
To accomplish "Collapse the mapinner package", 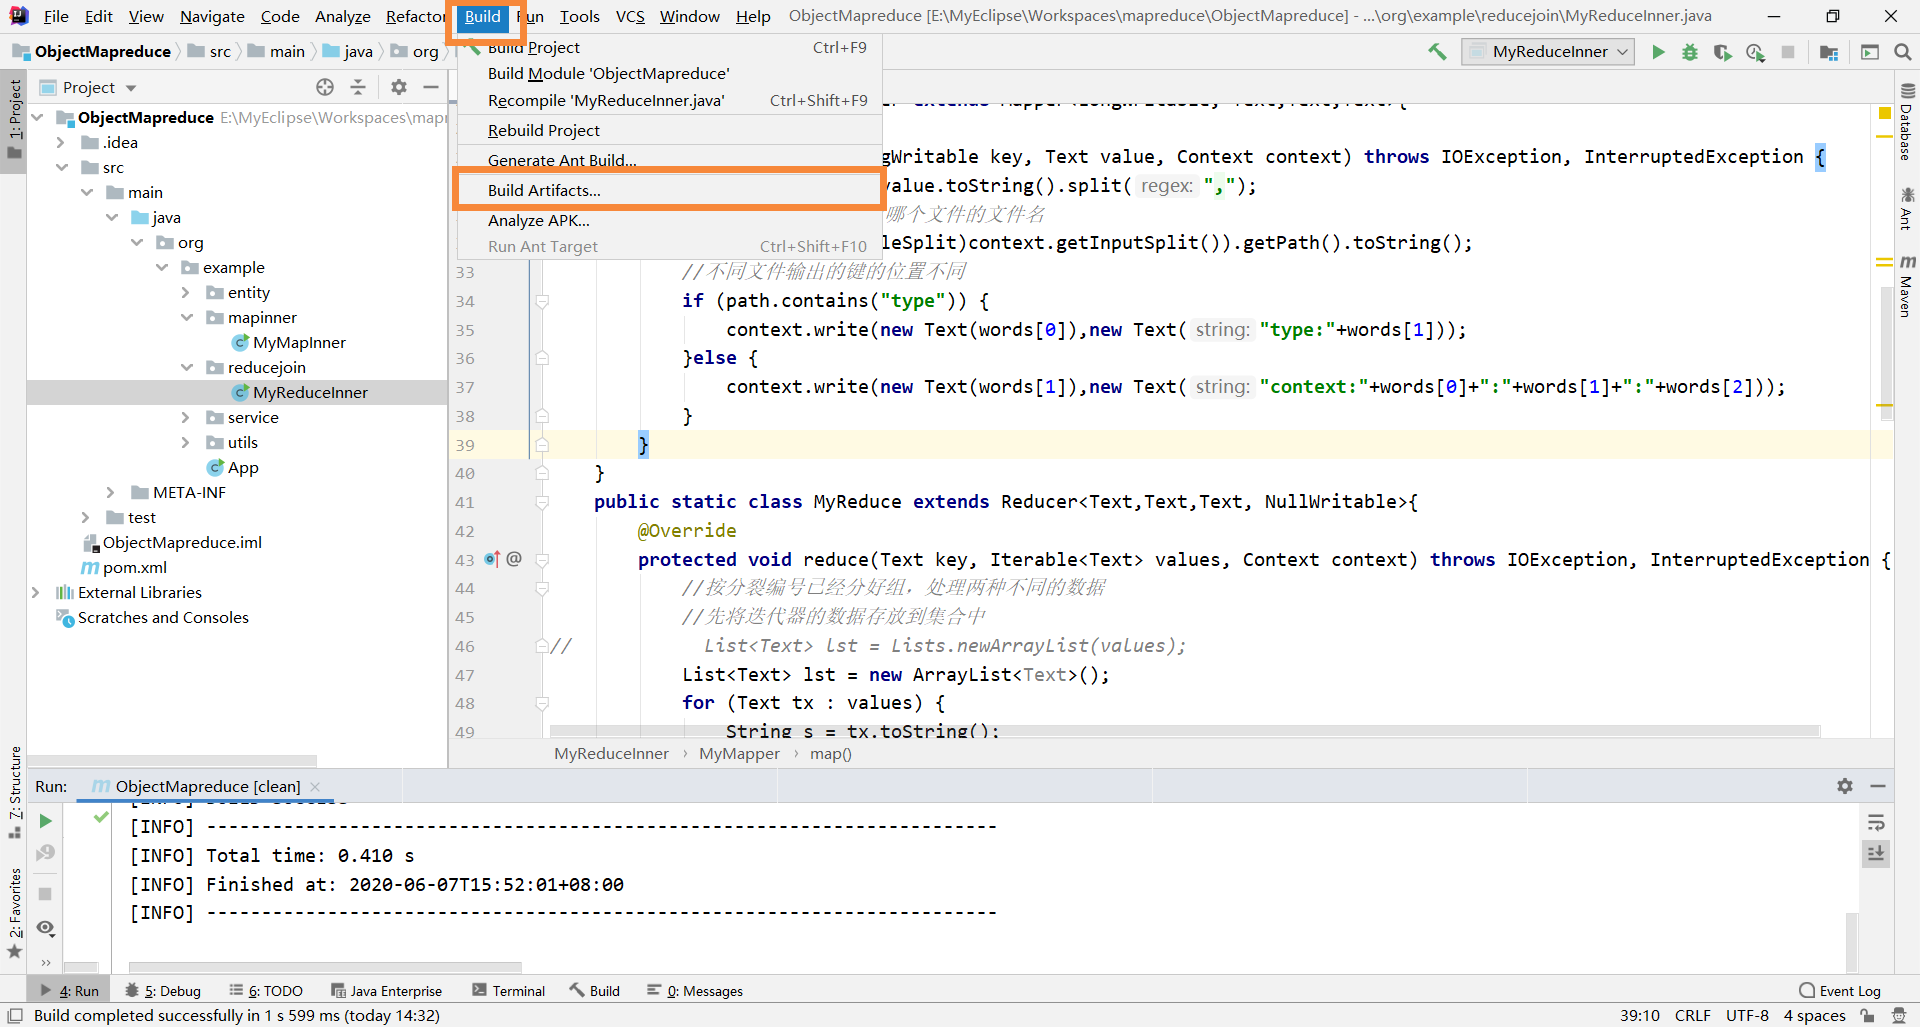I will pyautogui.click(x=186, y=317).
